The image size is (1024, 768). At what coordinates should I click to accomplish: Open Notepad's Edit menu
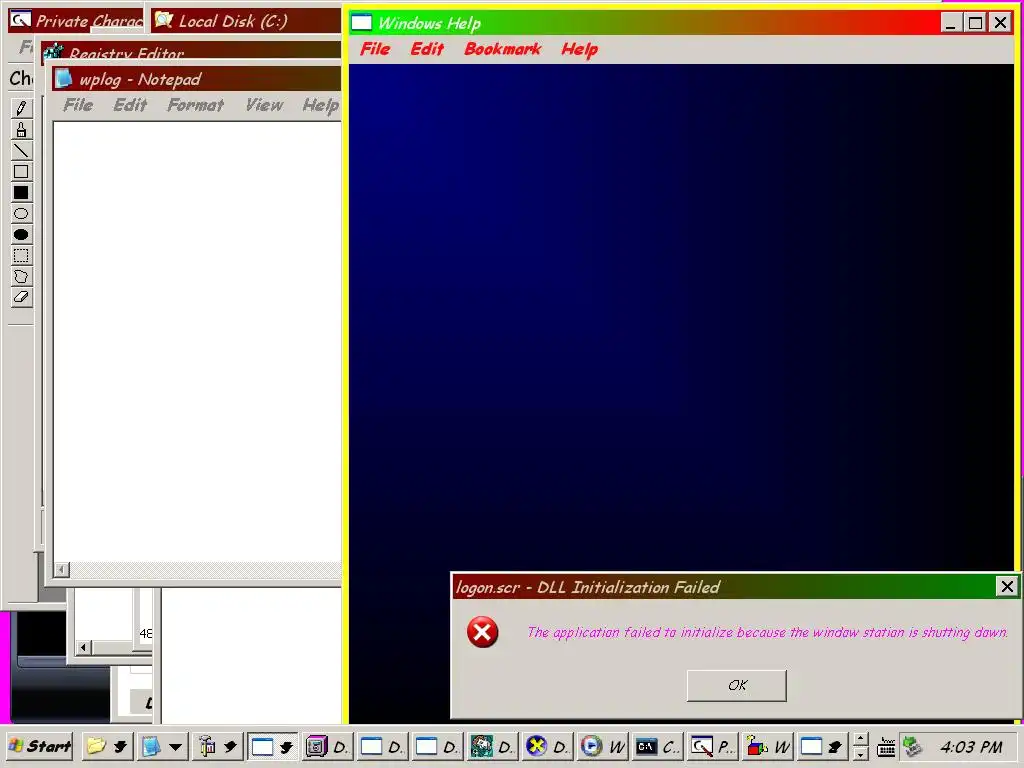point(130,105)
